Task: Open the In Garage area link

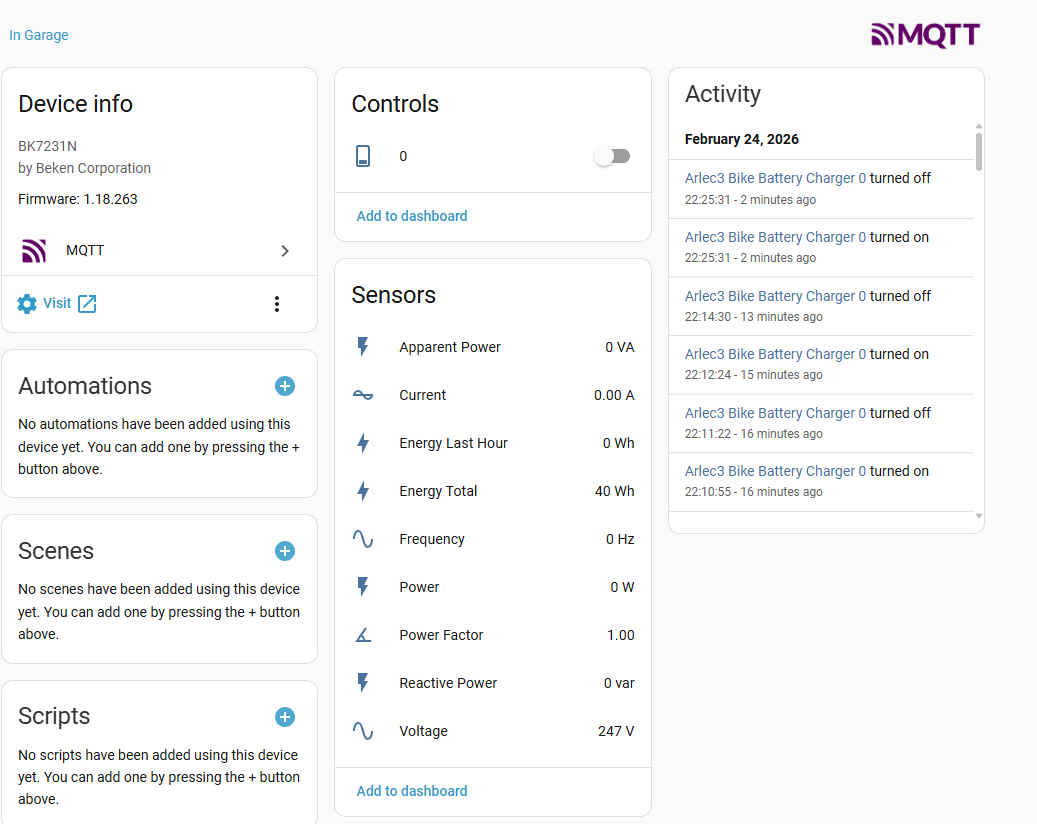Action: point(39,35)
